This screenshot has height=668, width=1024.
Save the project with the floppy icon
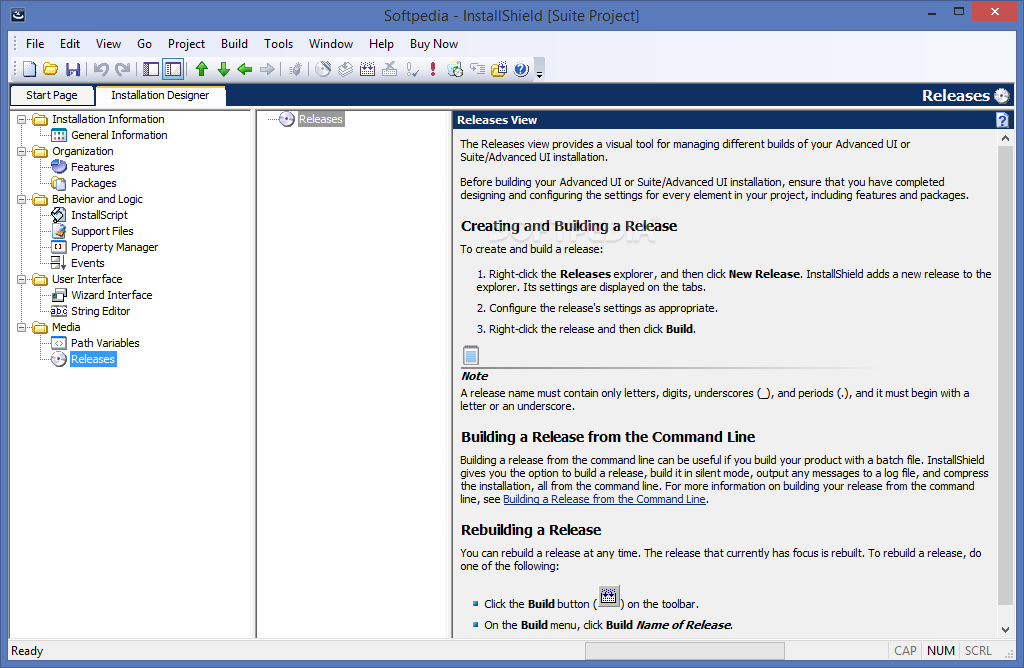(x=72, y=69)
